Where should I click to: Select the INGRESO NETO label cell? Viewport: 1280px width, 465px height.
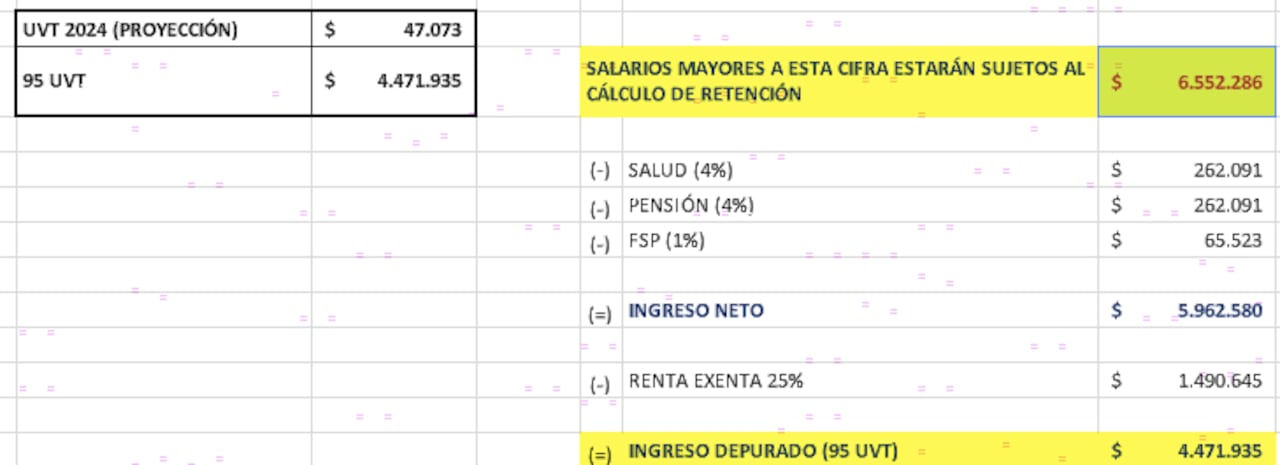click(696, 311)
